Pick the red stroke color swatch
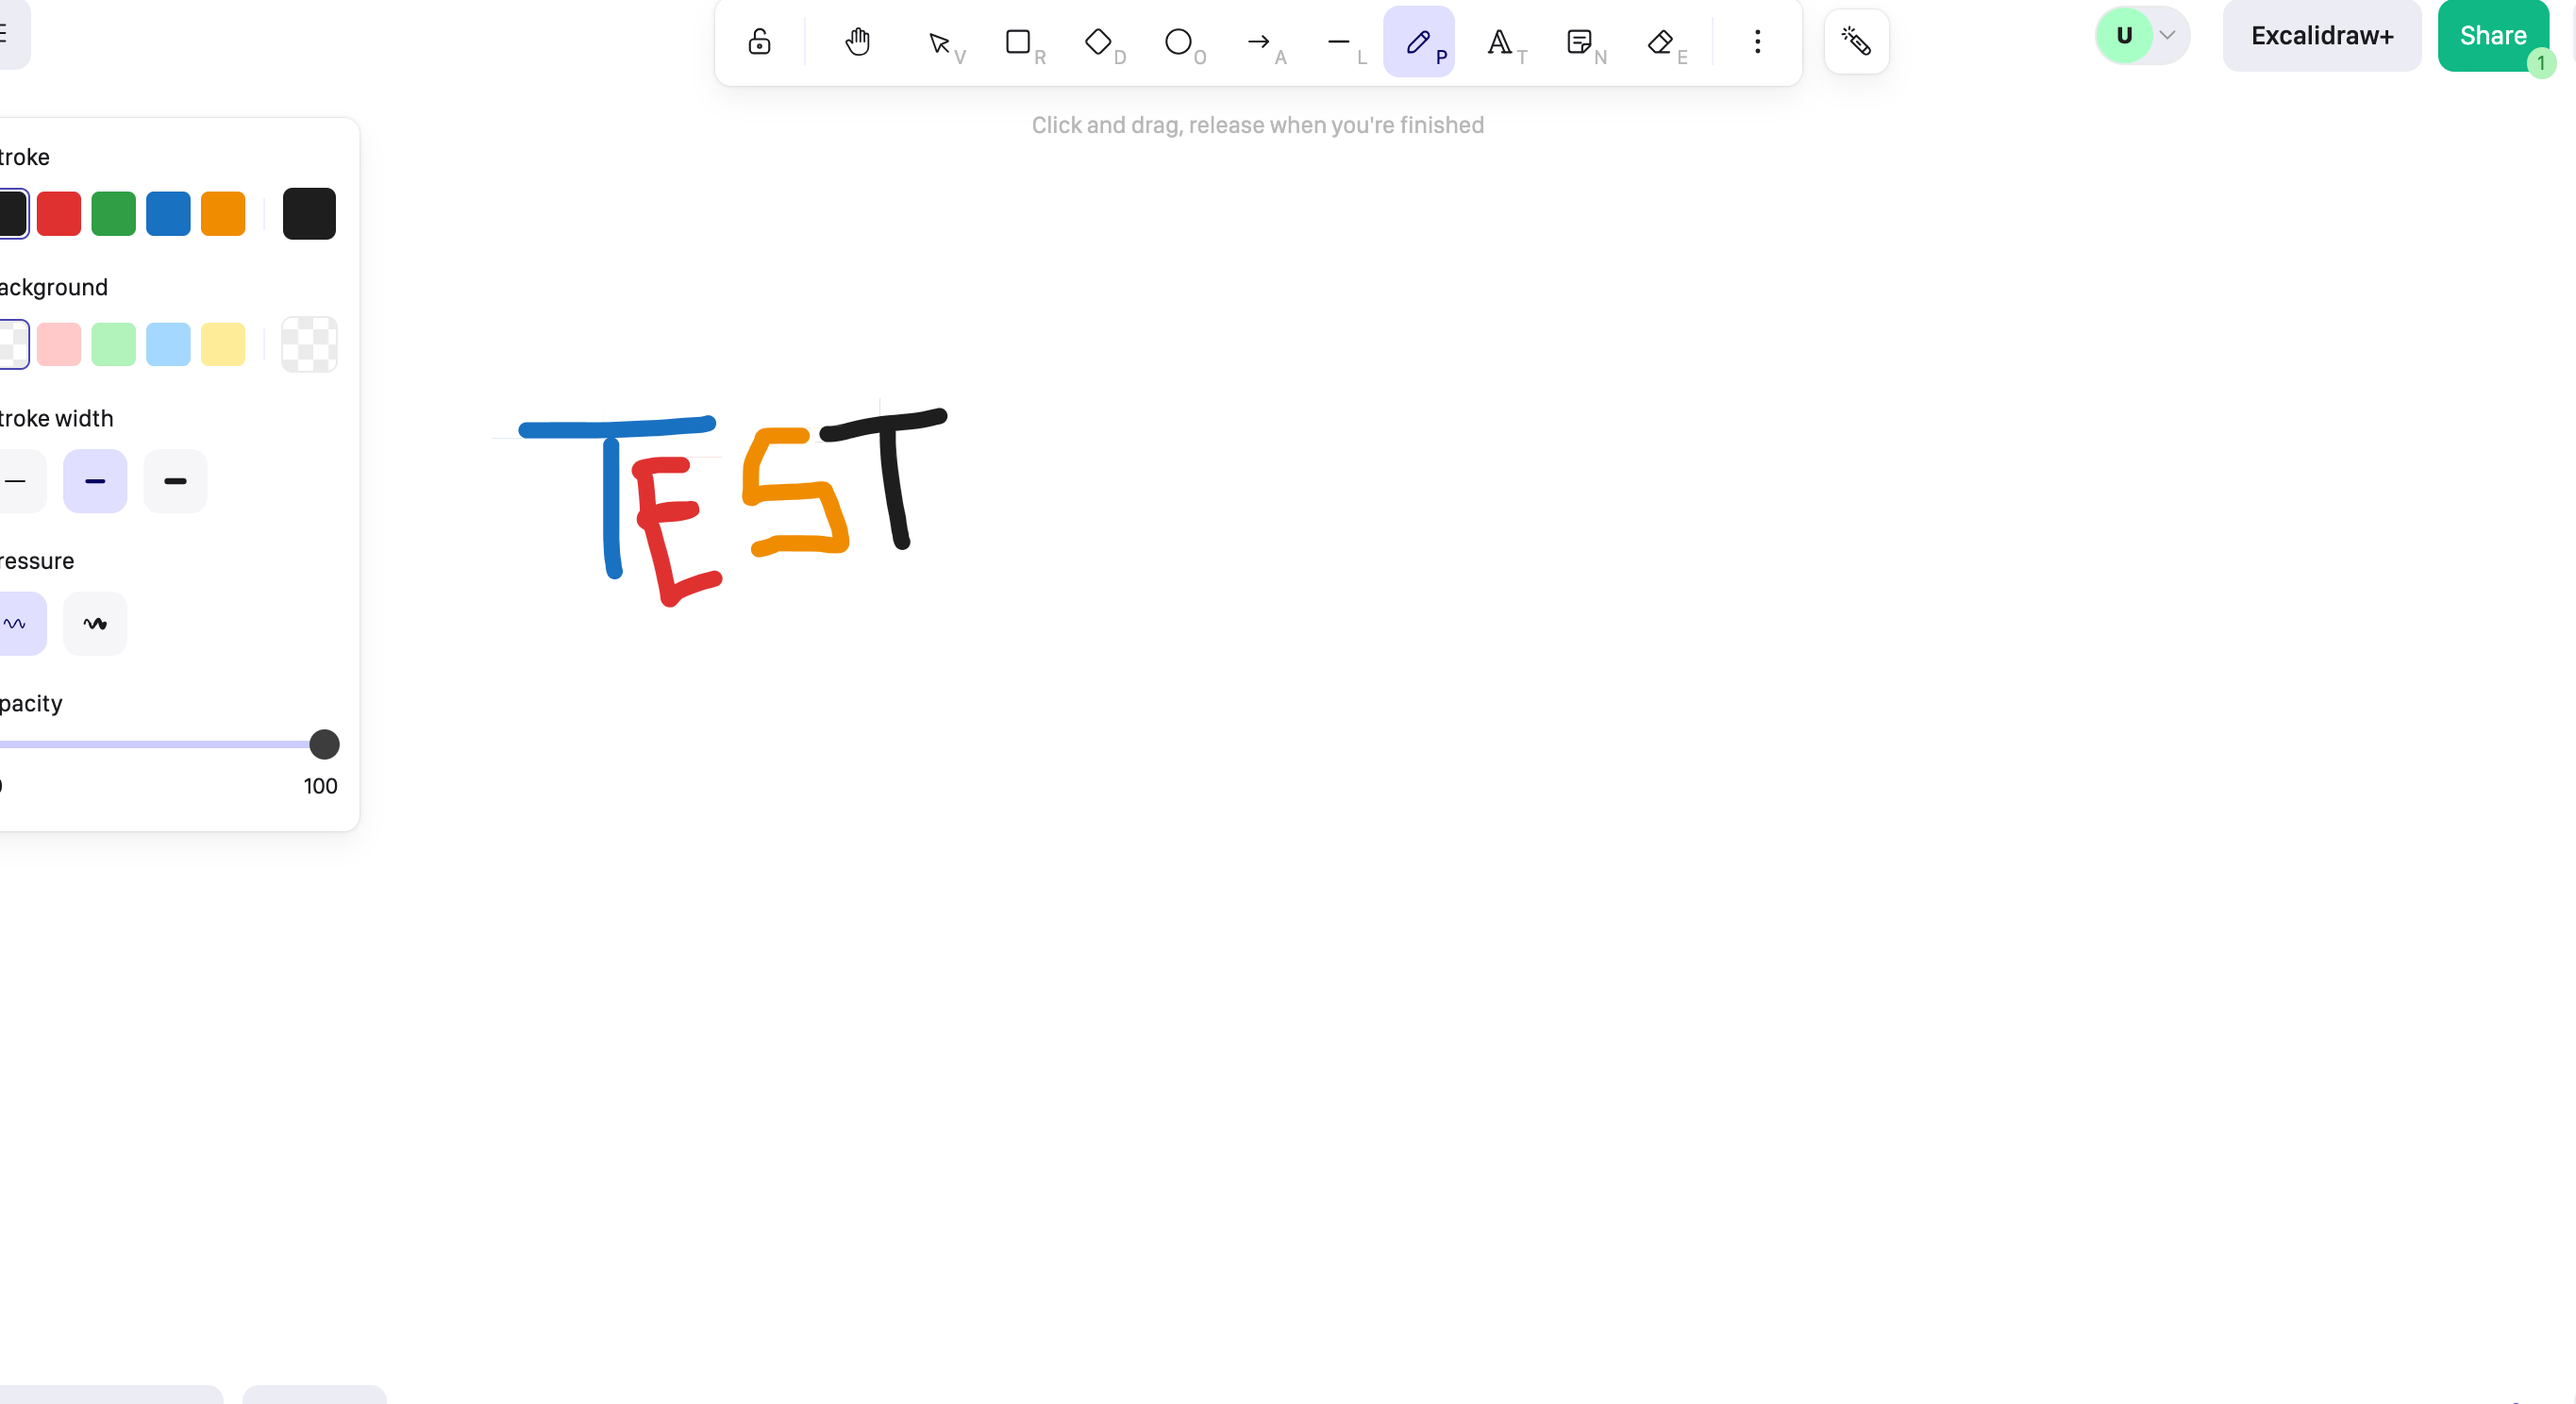Viewport: 2576px width, 1404px height. point(59,214)
